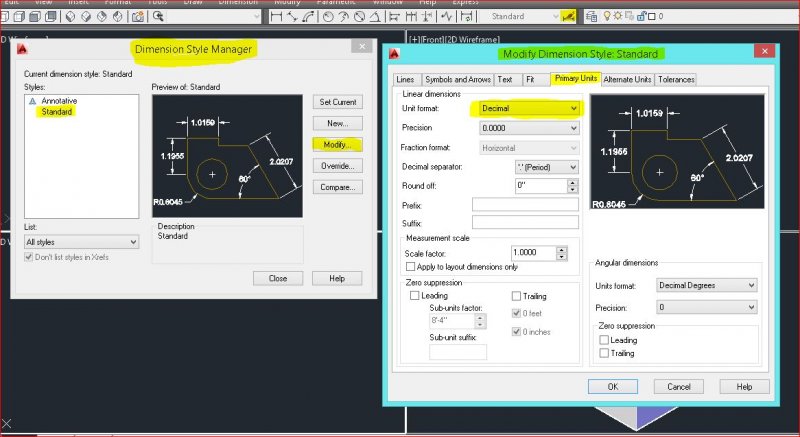Enable Apply to layout dimensions only
The width and height of the screenshot is (800, 437).
point(410,267)
